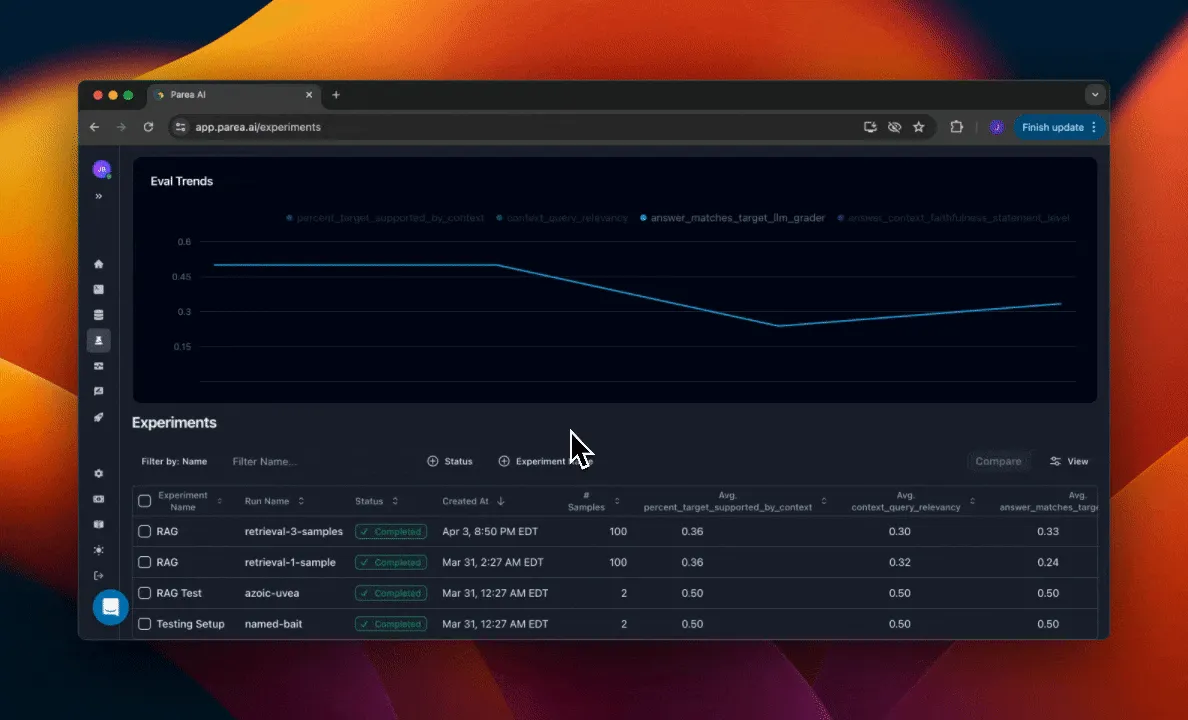
Task: Sort by Avg. context_query_relevancy column
Action: (913, 501)
